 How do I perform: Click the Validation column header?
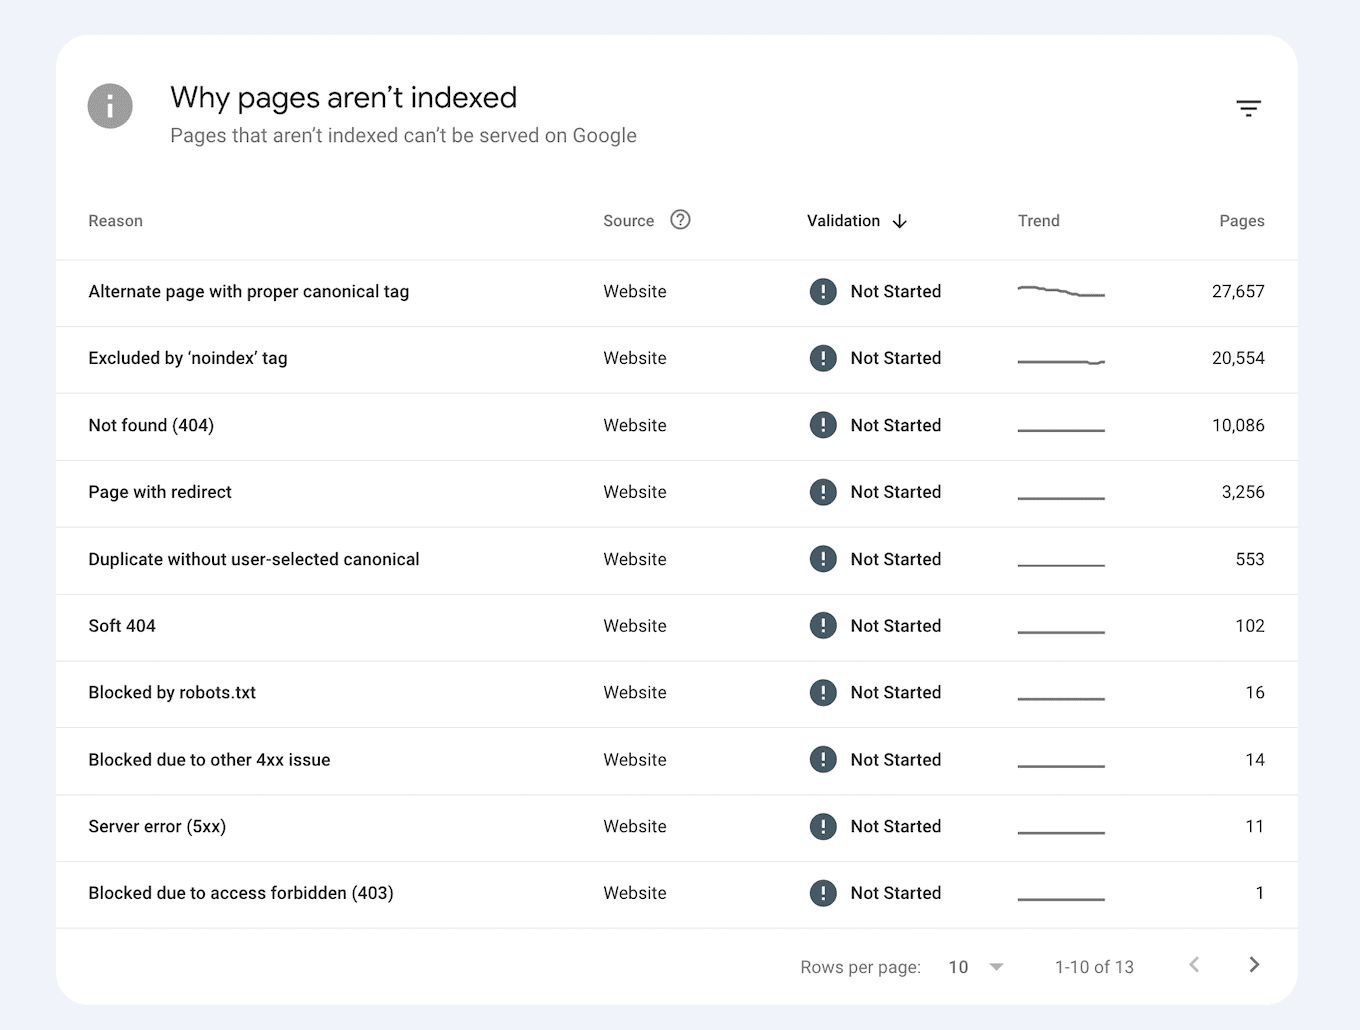tap(843, 221)
